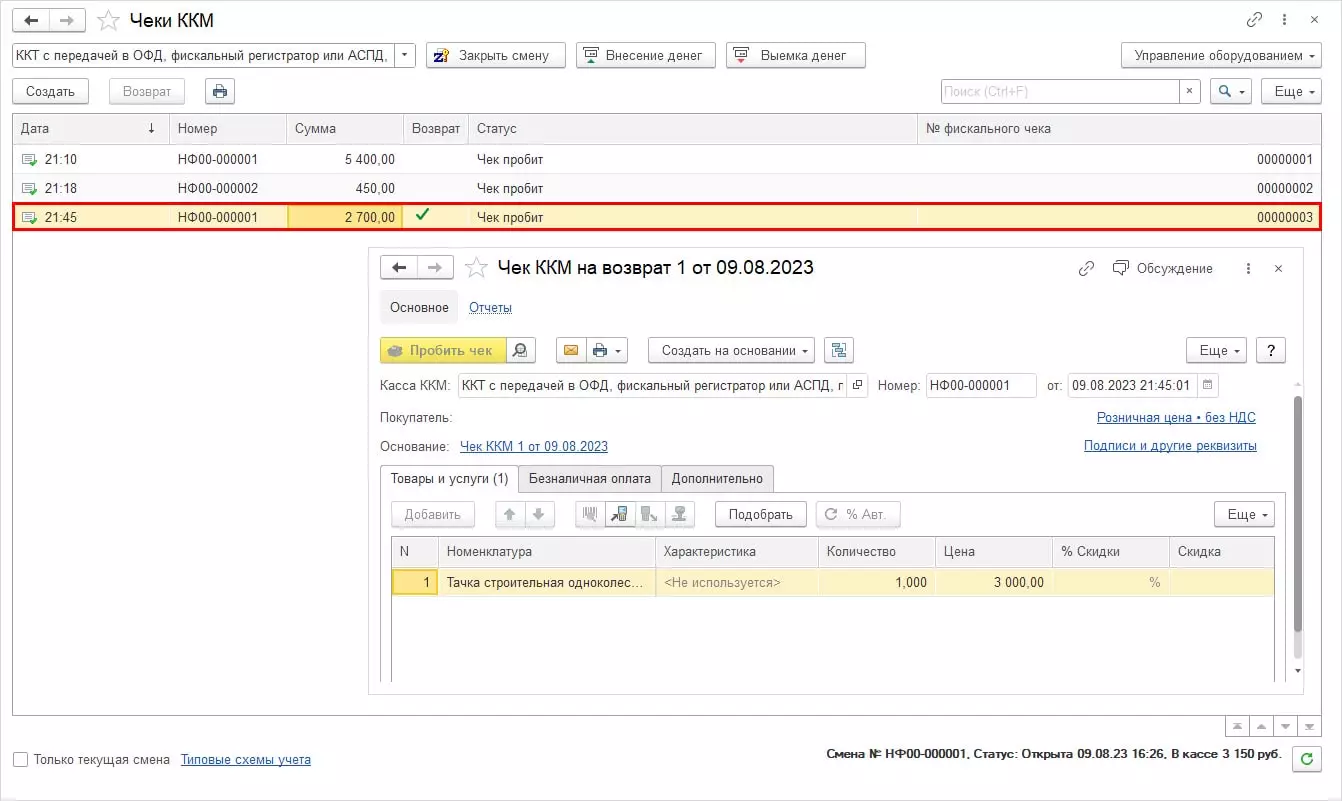Move goods row down with arrow
This screenshot has height=801, width=1342.
pyautogui.click(x=538, y=514)
